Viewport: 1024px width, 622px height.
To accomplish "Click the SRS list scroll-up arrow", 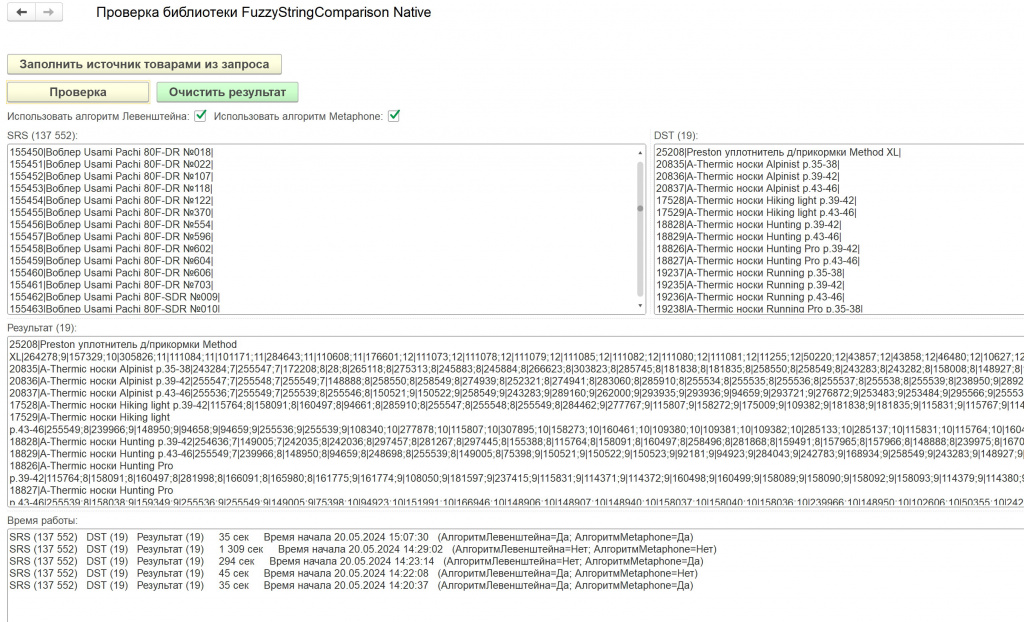I will pyautogui.click(x=640, y=153).
